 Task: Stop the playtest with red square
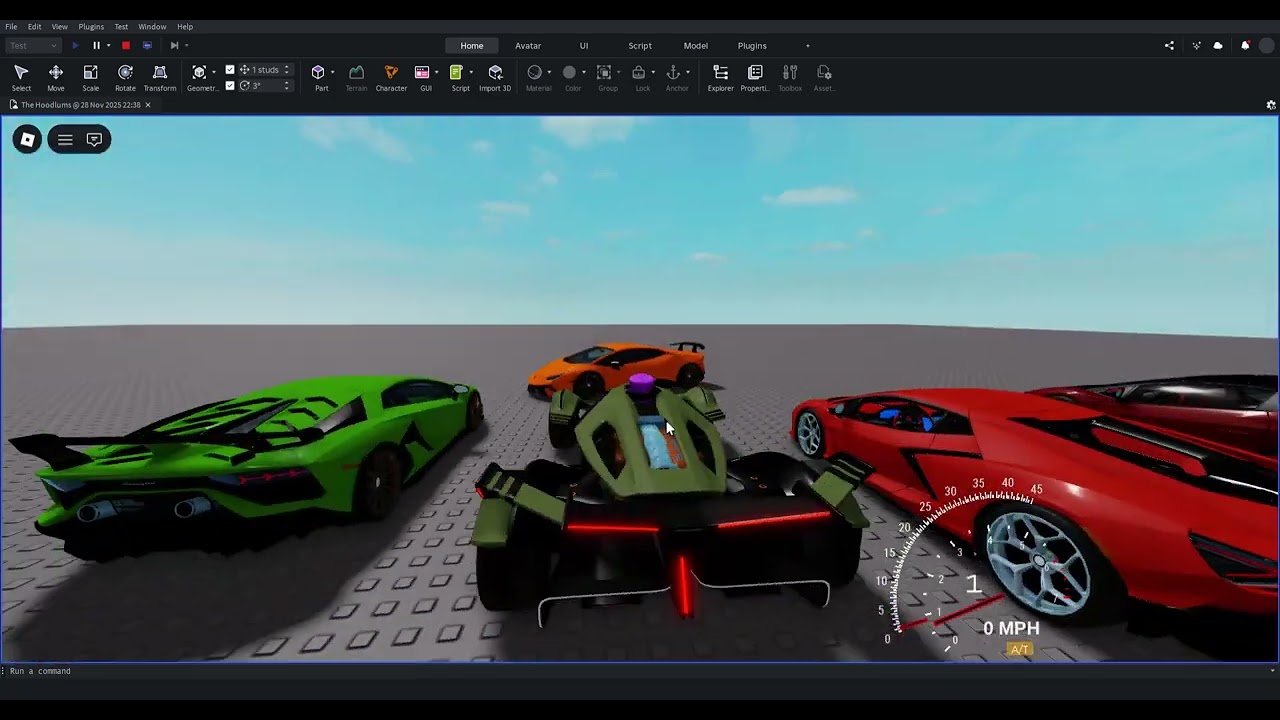[x=125, y=45]
